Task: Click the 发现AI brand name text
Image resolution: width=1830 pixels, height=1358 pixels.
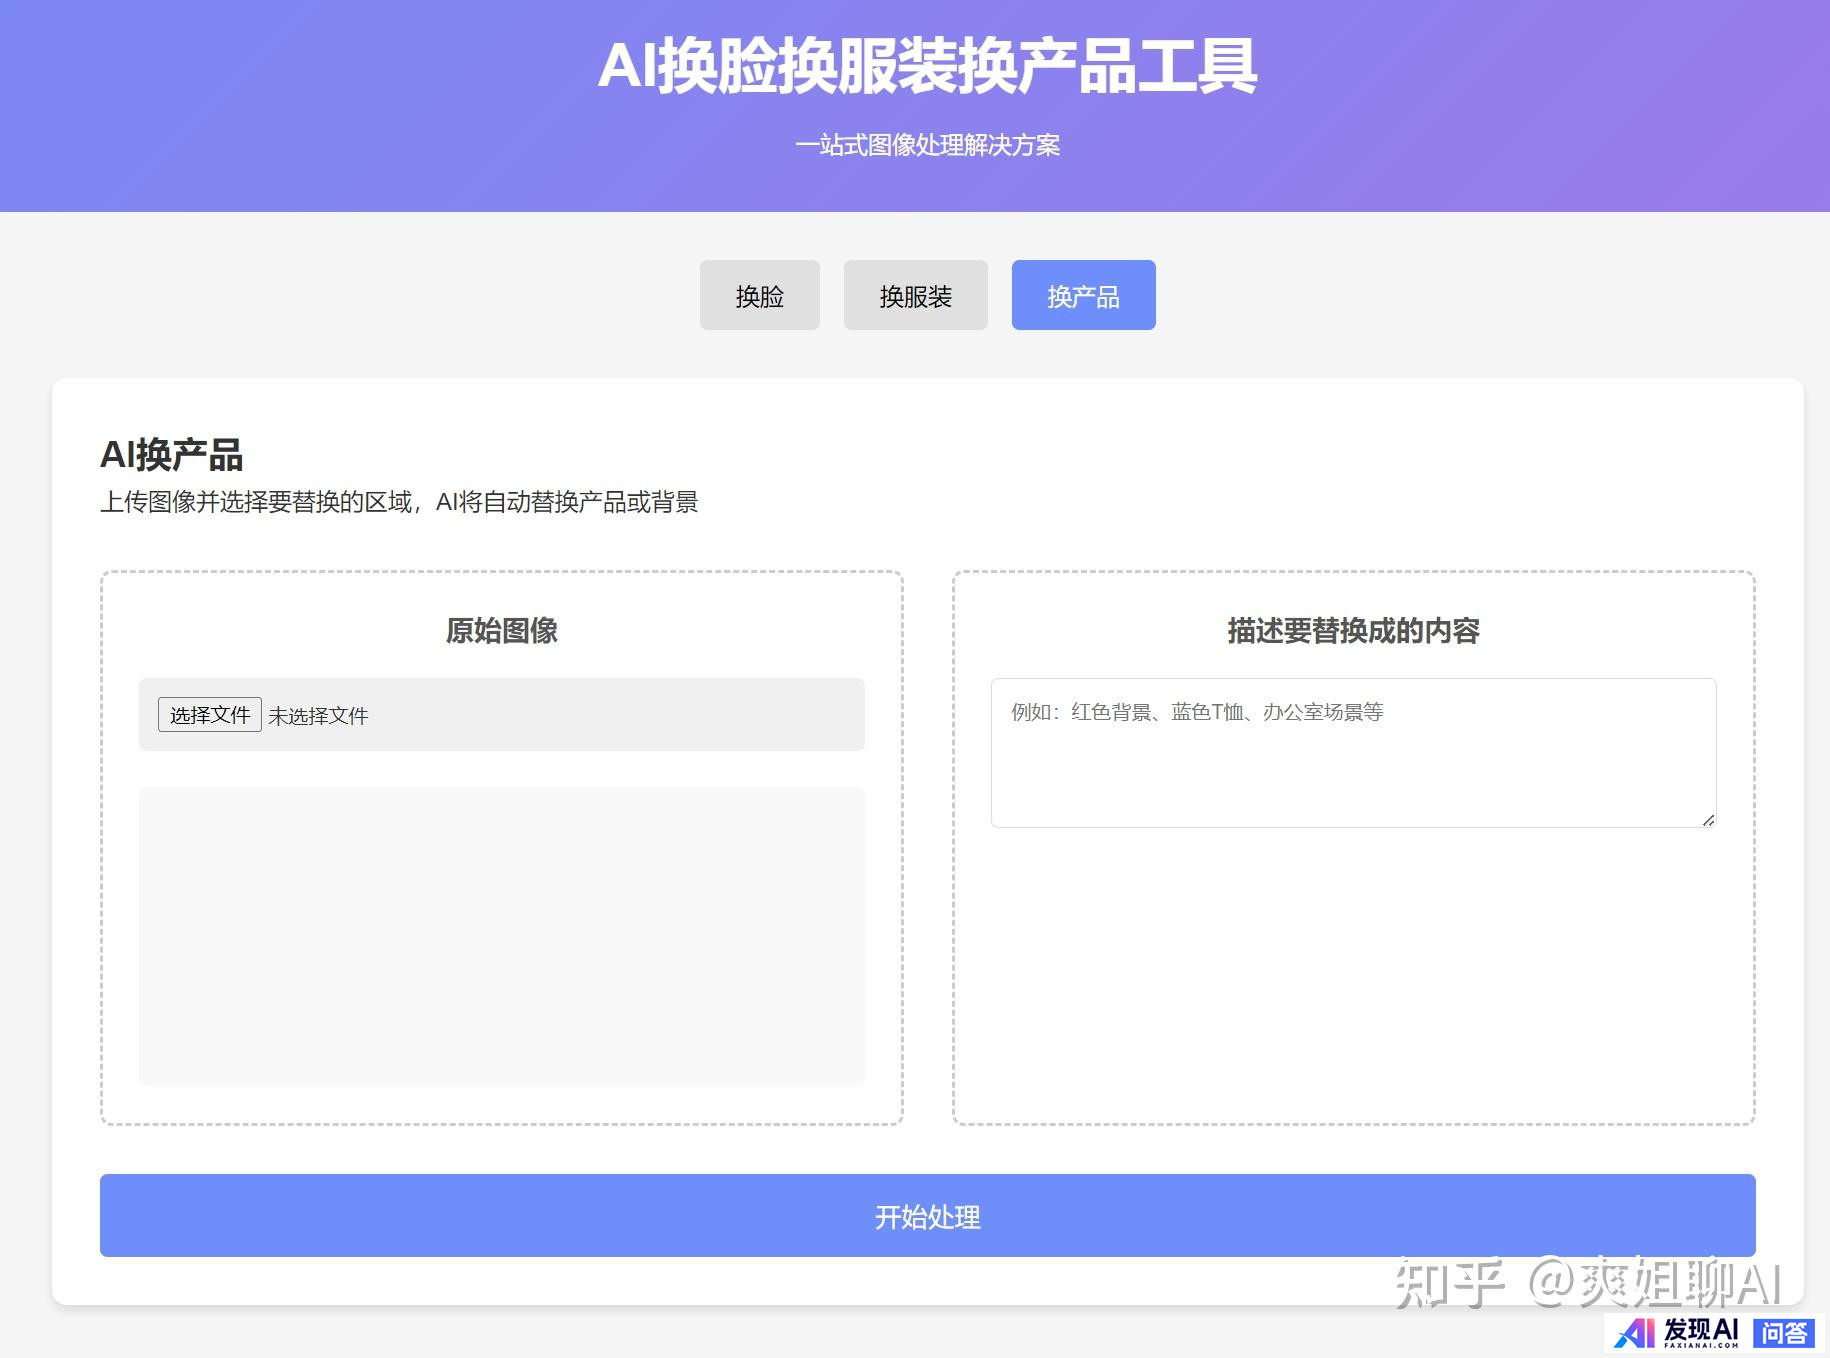Action: (1701, 1330)
